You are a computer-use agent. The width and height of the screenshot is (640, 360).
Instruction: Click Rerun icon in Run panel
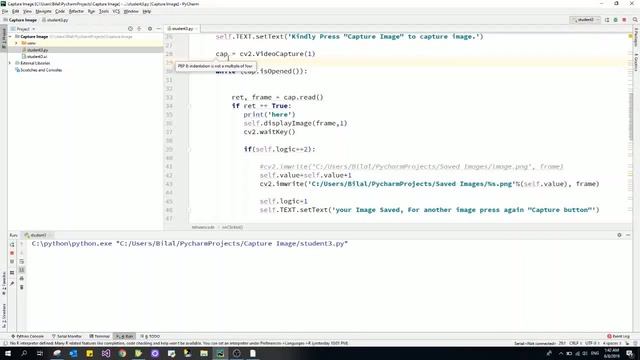point(12,244)
